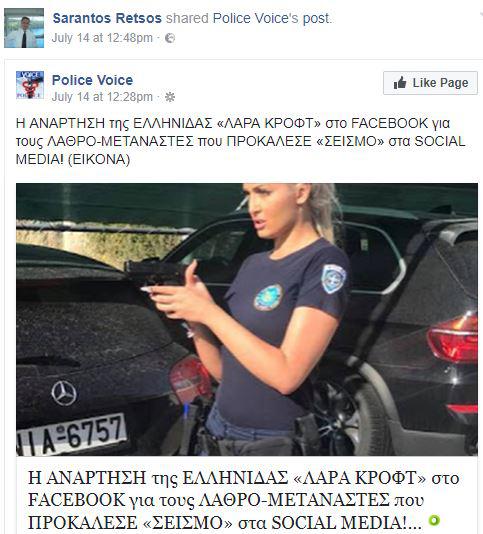Open the article preview photo
483x534 pixels.
247,319
